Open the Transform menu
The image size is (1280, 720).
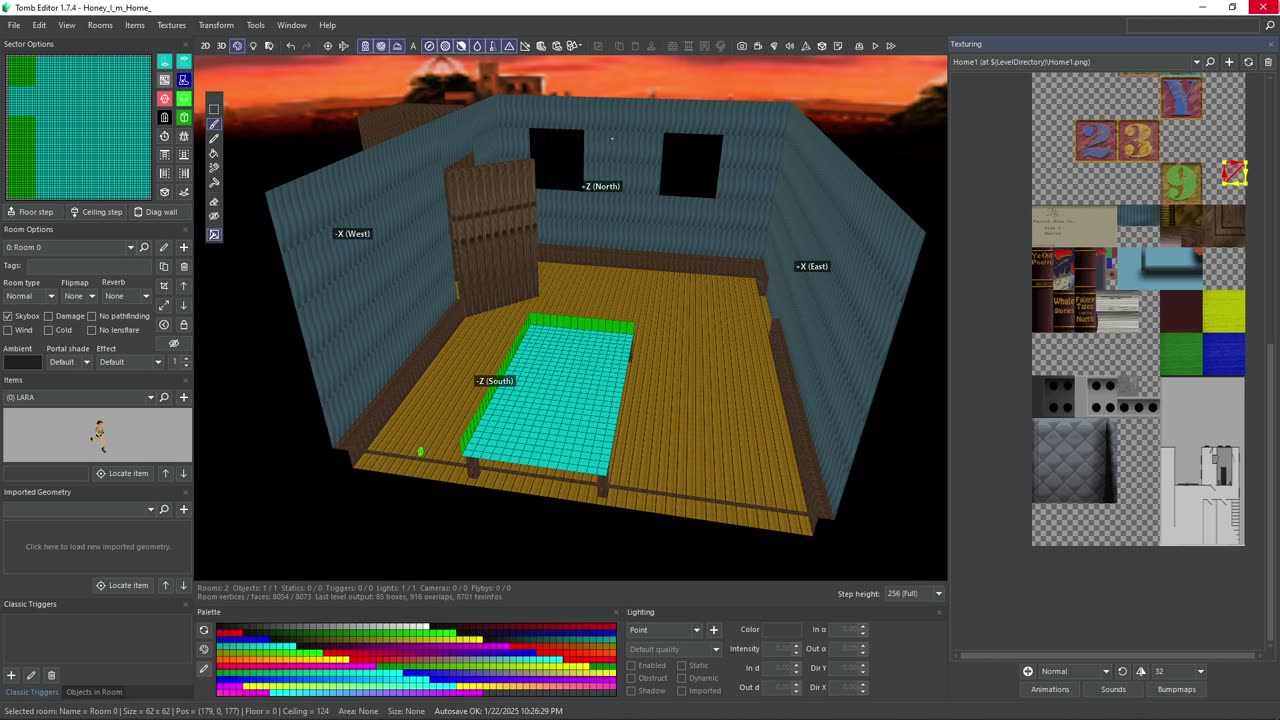tap(216, 25)
